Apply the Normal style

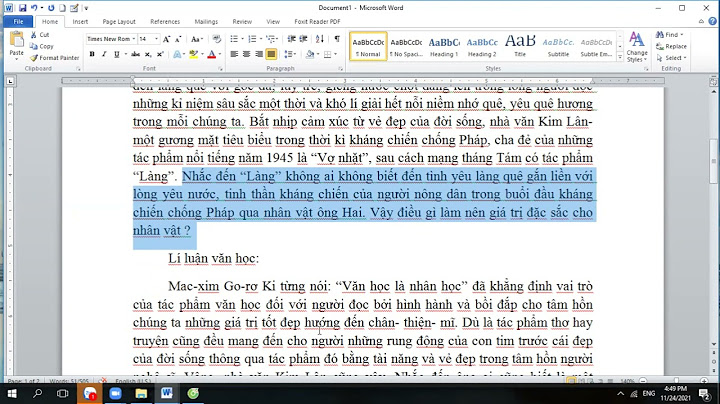click(x=368, y=46)
